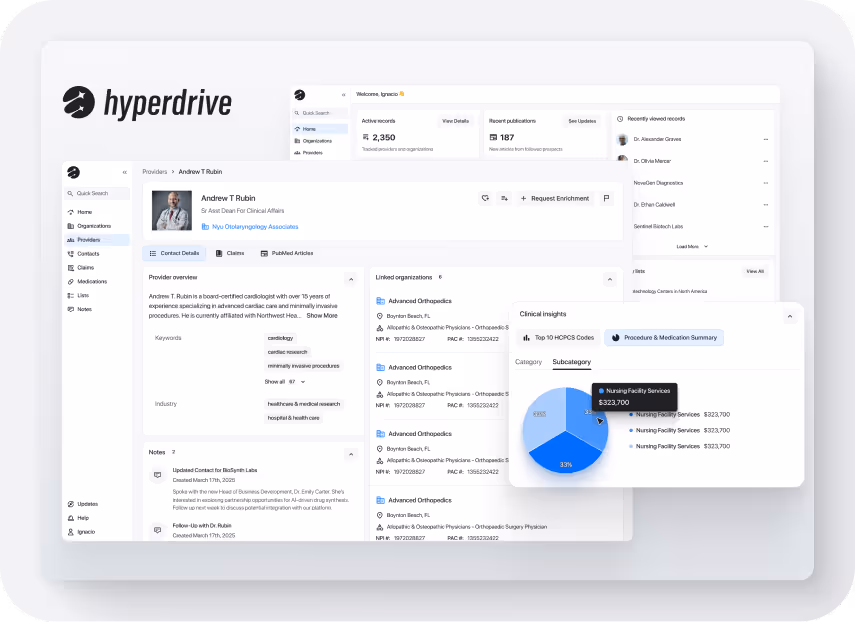
Task: Open Organizations in the provider window sidebar
Action: [97, 226]
